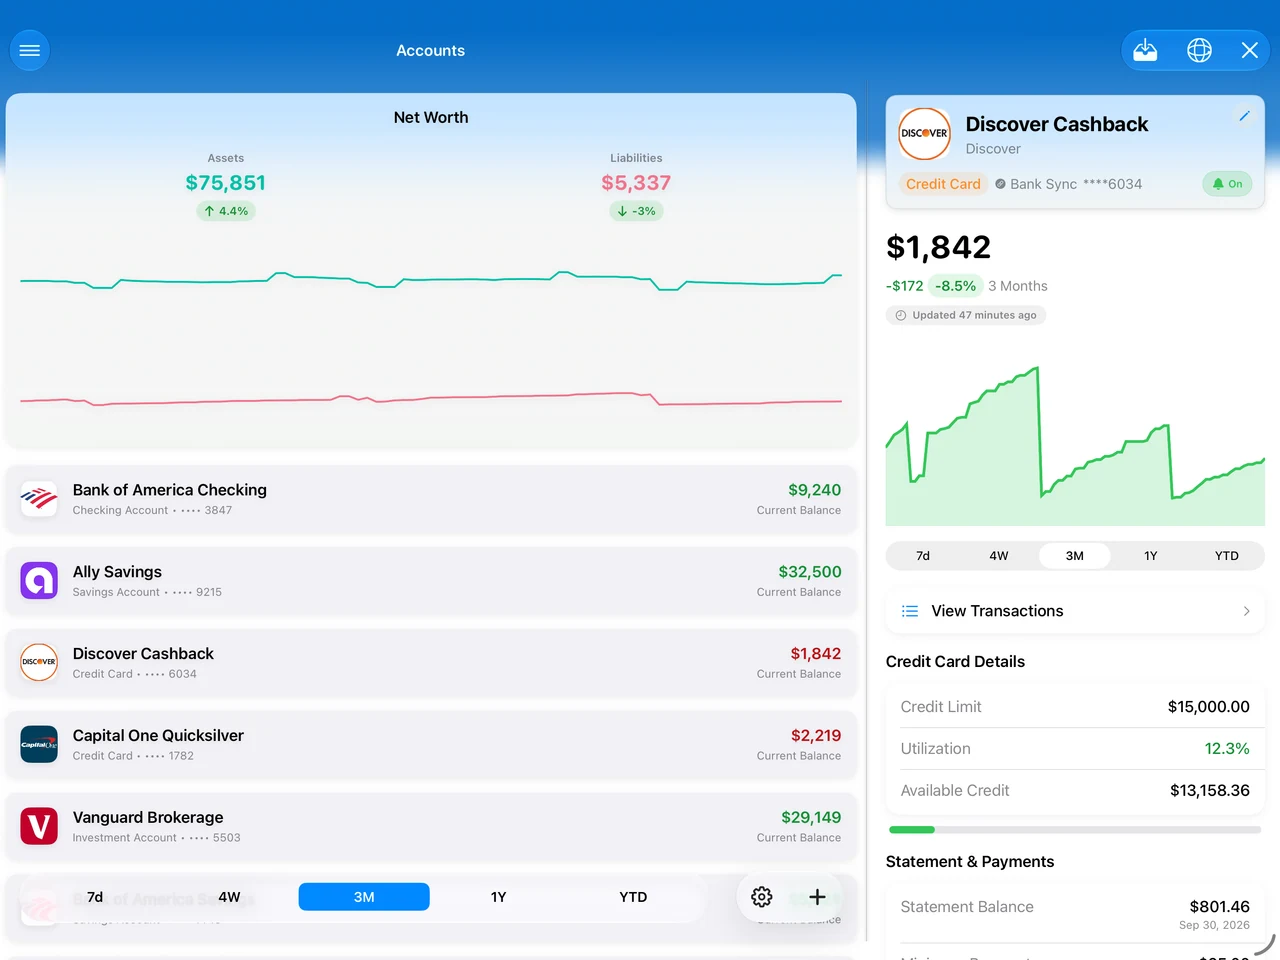Click the Discover balance history chart
The height and width of the screenshot is (960, 1280).
(1075, 445)
